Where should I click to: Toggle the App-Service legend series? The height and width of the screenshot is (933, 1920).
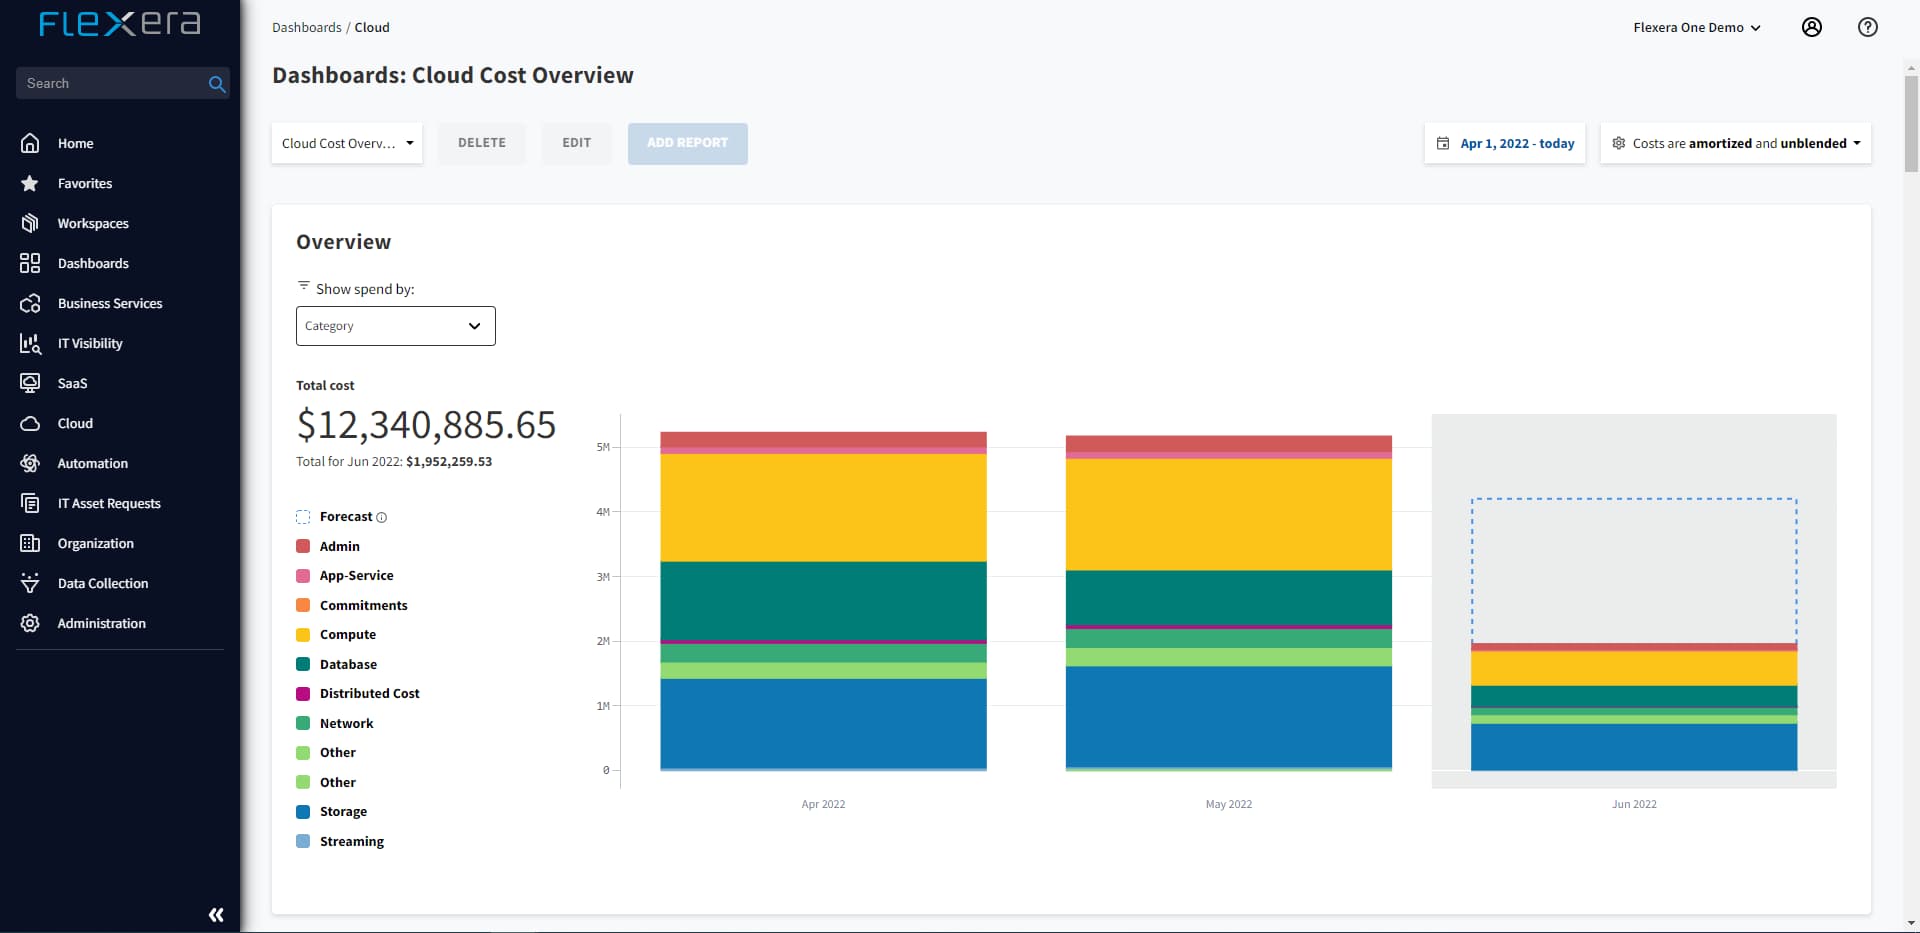(x=345, y=576)
